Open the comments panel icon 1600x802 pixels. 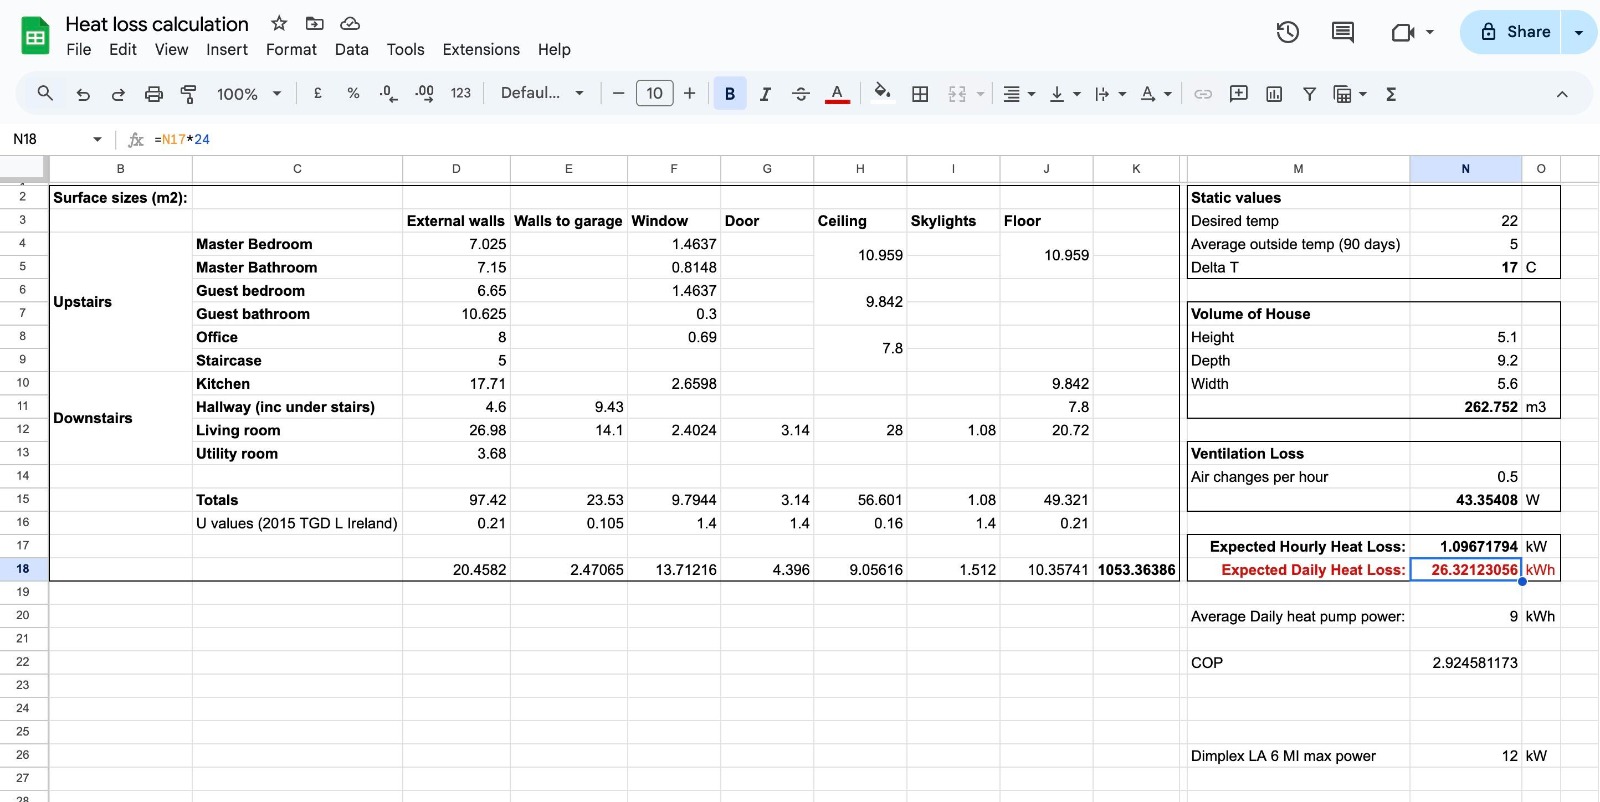[1342, 32]
